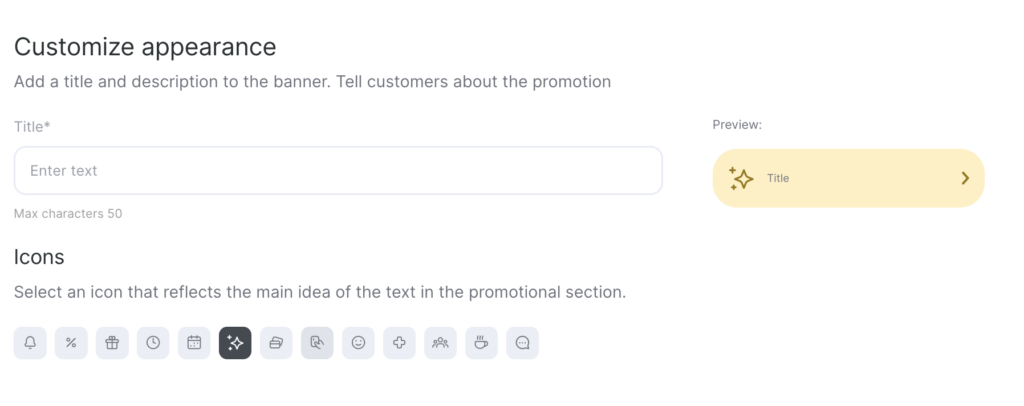Click the Customize appearance heading

coord(145,46)
